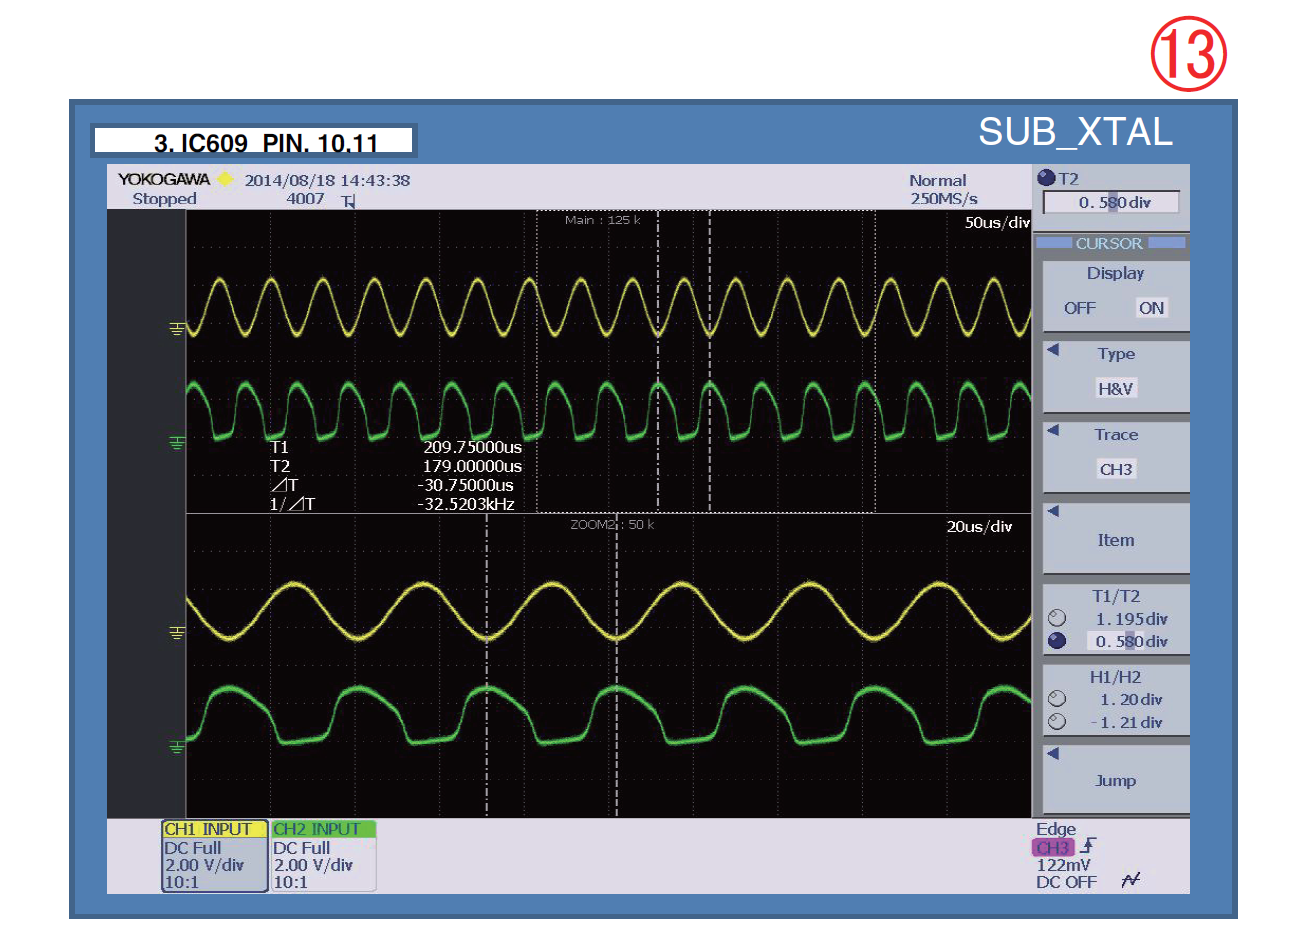The height and width of the screenshot is (932, 1294).
Task: Set cursor Display to OFF
Action: [1079, 308]
